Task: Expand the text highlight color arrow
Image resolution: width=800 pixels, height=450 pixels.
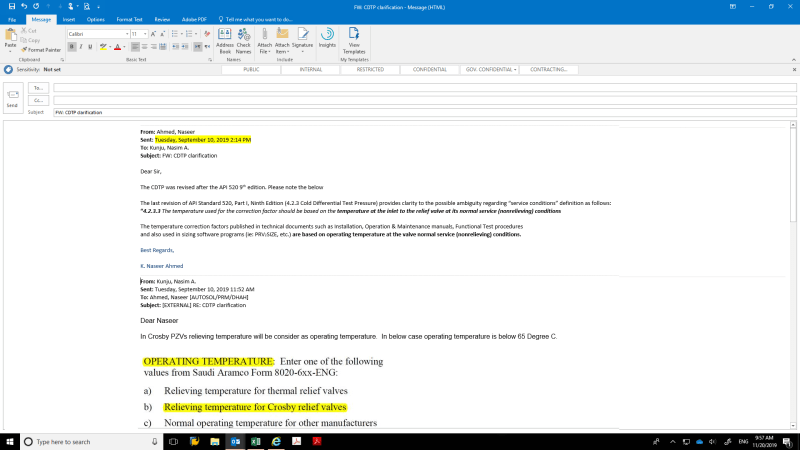Action: [x=110, y=47]
